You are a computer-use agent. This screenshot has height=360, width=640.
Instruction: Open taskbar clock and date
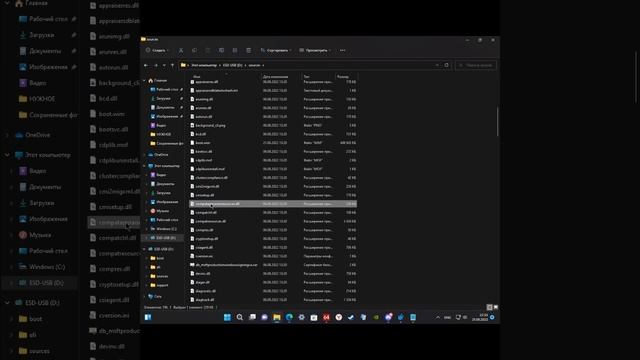point(480,317)
